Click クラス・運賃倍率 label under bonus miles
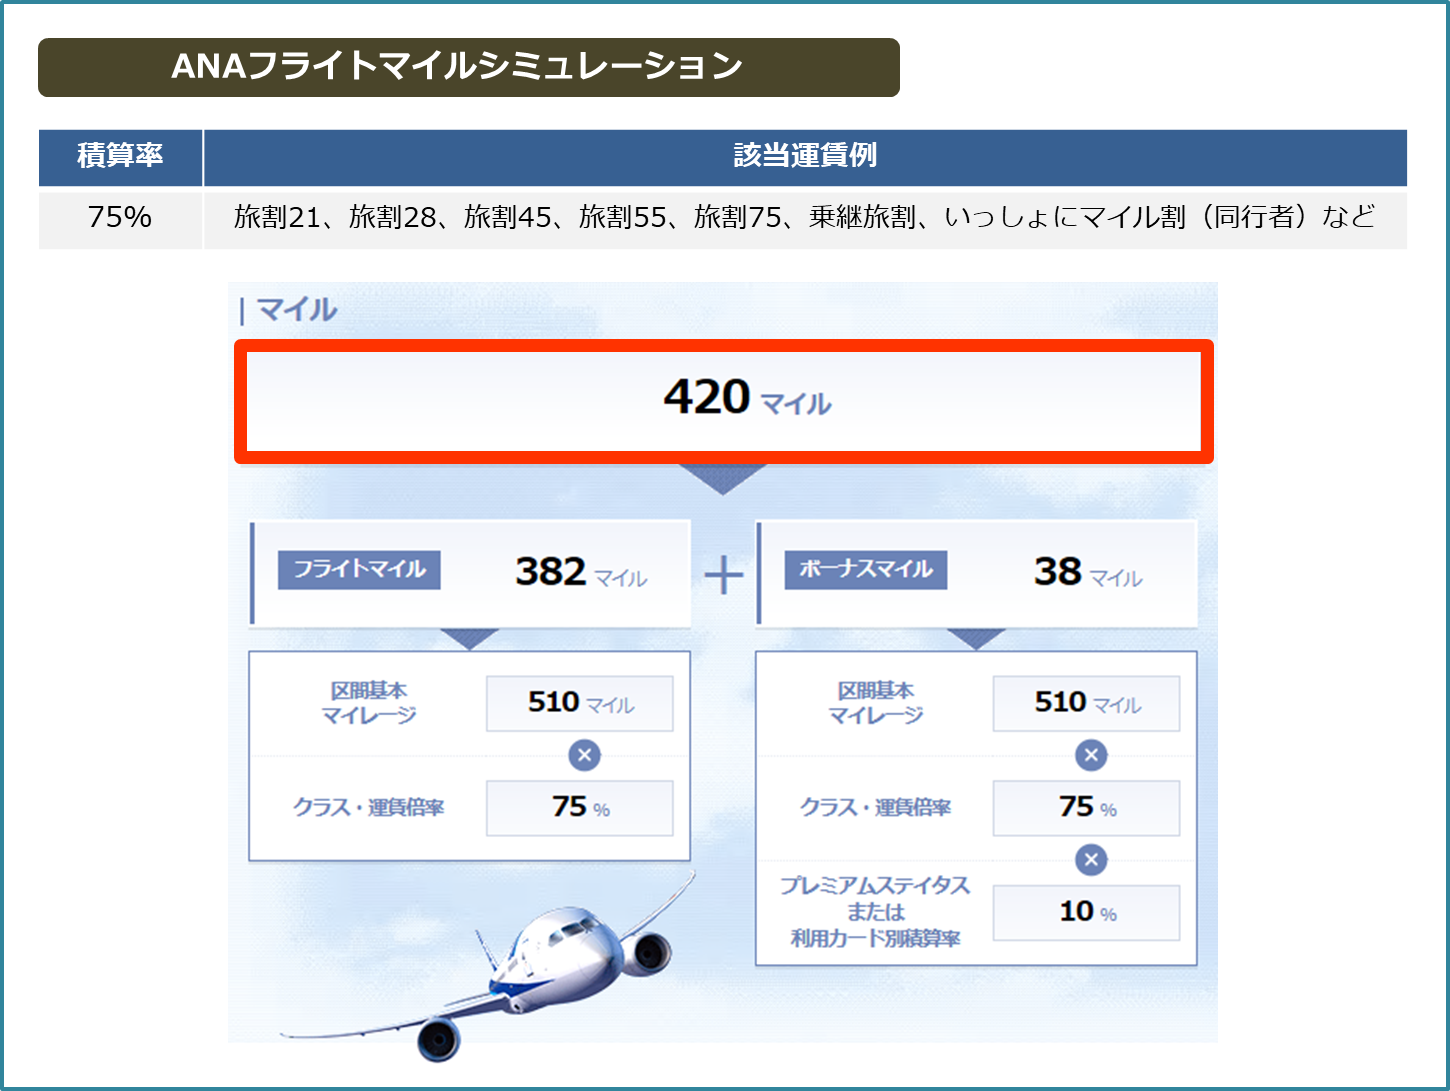The image size is (1450, 1091). click(876, 807)
